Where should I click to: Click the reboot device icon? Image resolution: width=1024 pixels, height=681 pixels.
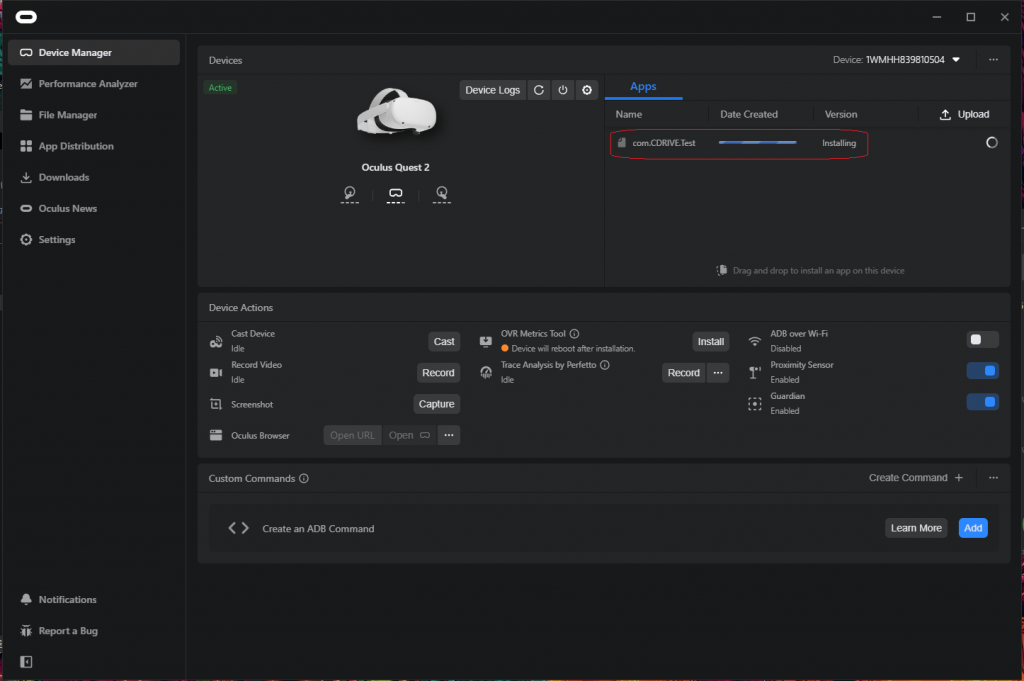click(539, 90)
